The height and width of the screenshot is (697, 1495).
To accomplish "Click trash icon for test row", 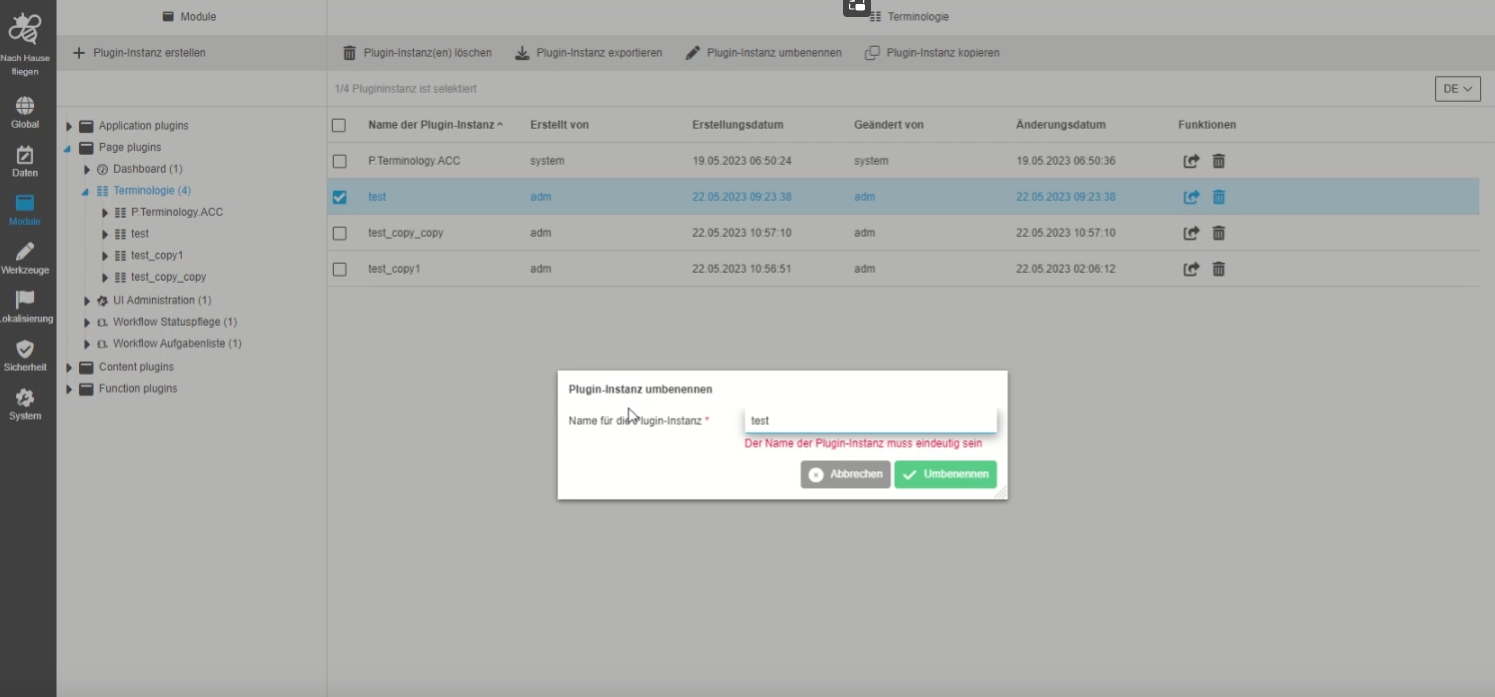I will coord(1218,197).
